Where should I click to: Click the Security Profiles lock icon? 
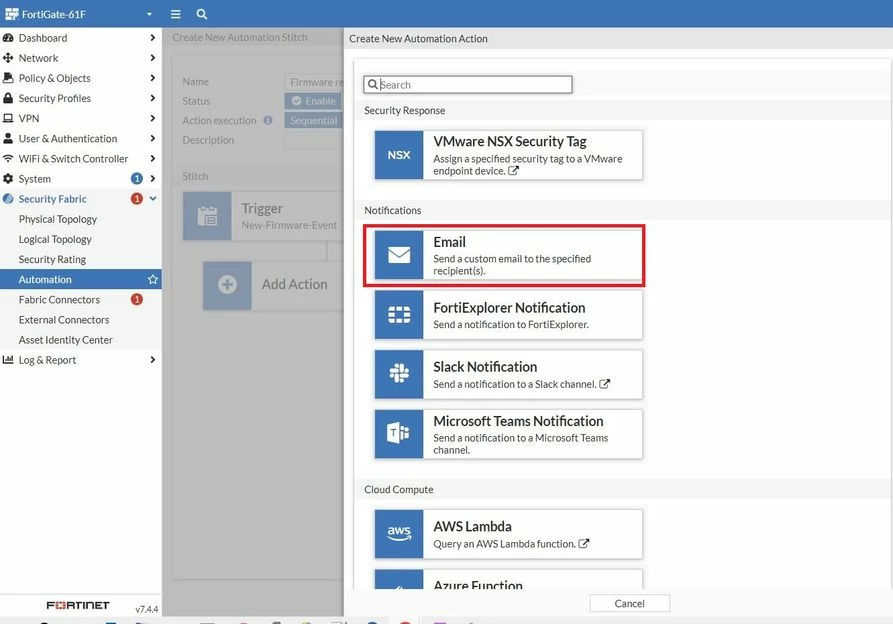pyautogui.click(x=8, y=98)
